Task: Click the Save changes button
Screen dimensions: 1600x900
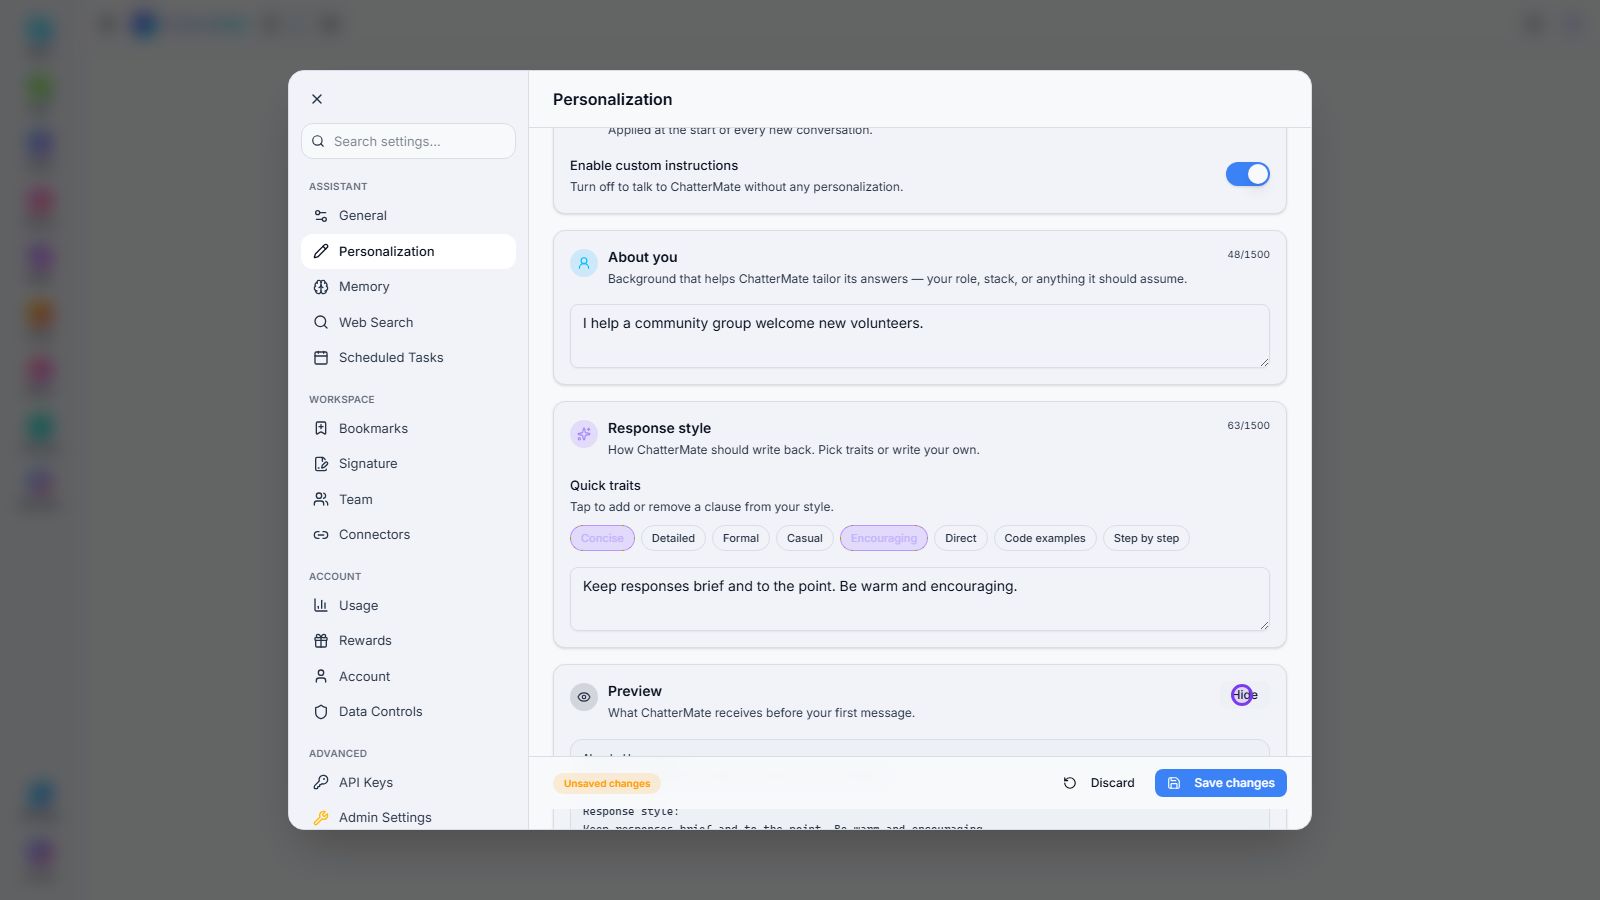Action: 1221,783
